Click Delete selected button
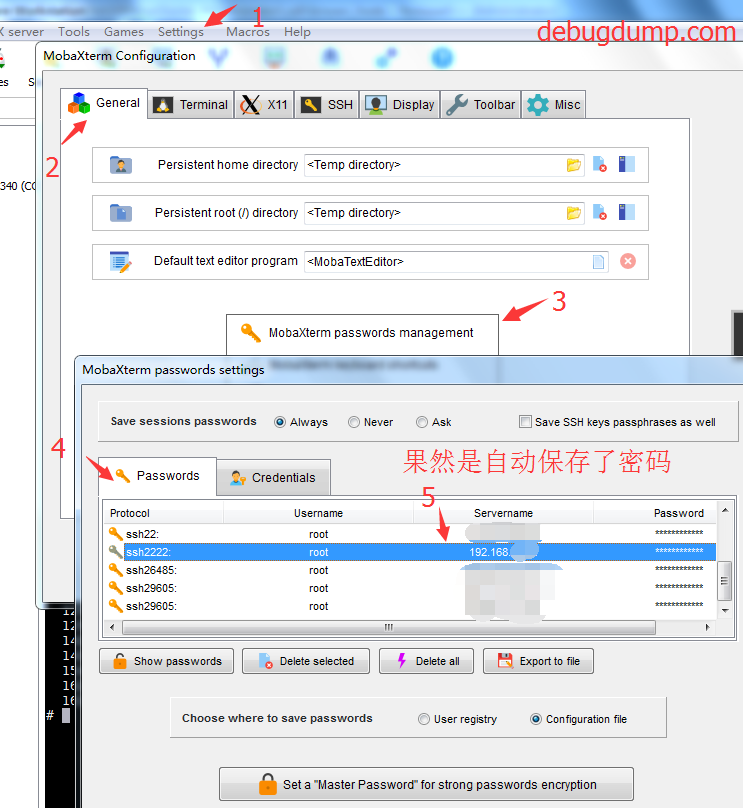Viewport: 743px width, 808px height. (306, 661)
